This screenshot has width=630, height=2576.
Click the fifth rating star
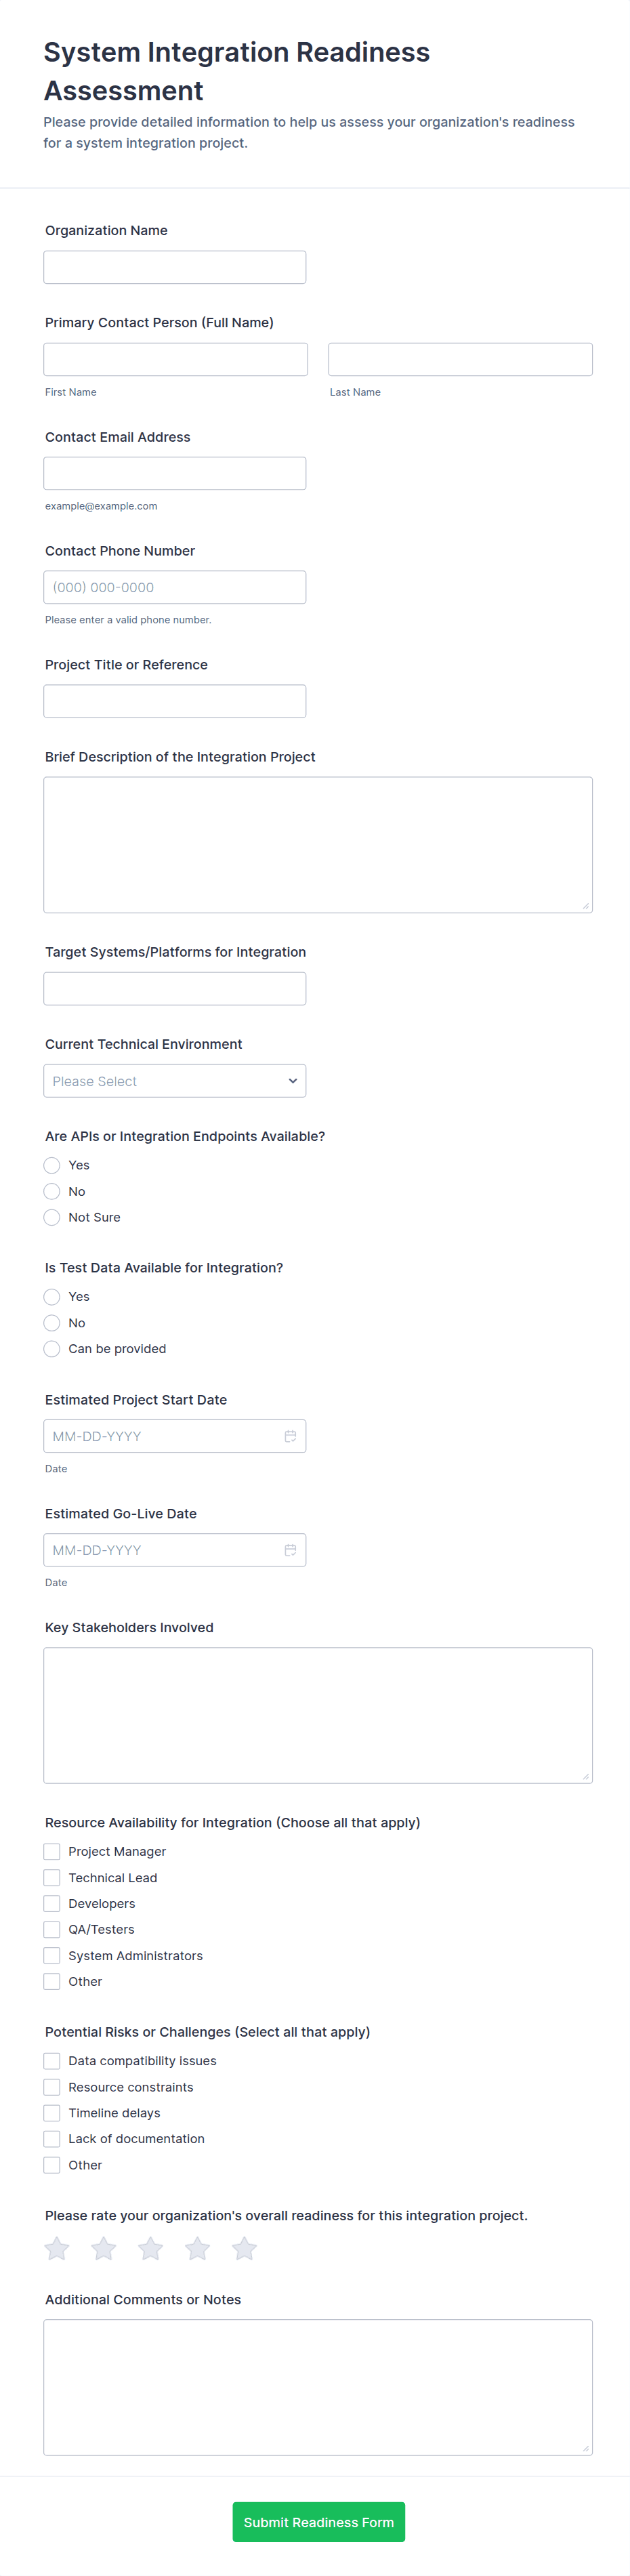pos(245,2249)
